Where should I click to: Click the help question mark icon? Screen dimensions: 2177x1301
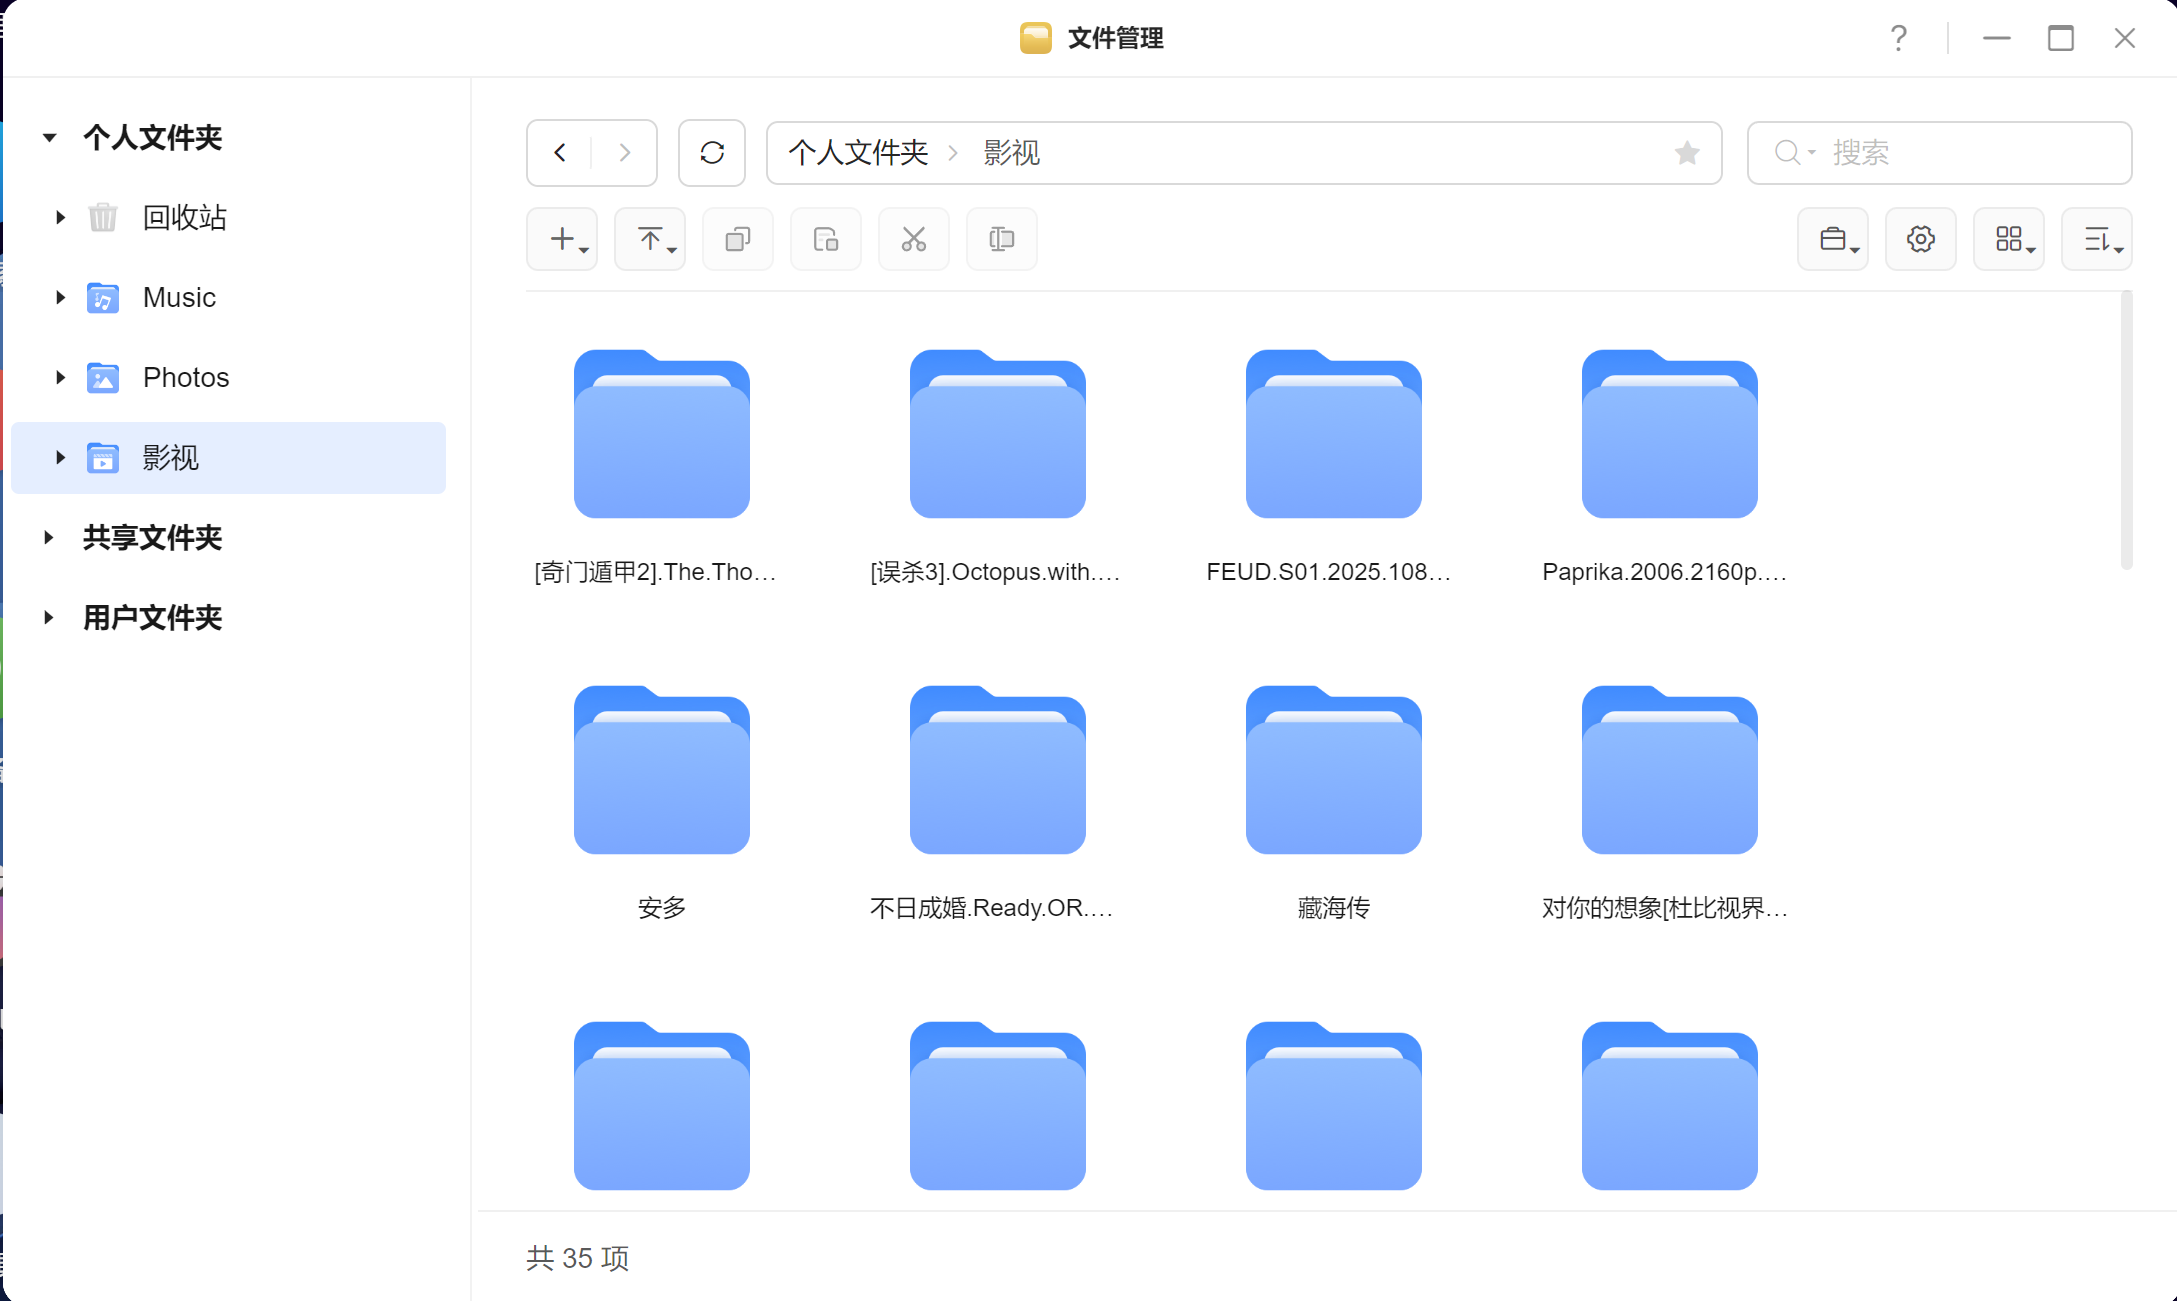1898,38
